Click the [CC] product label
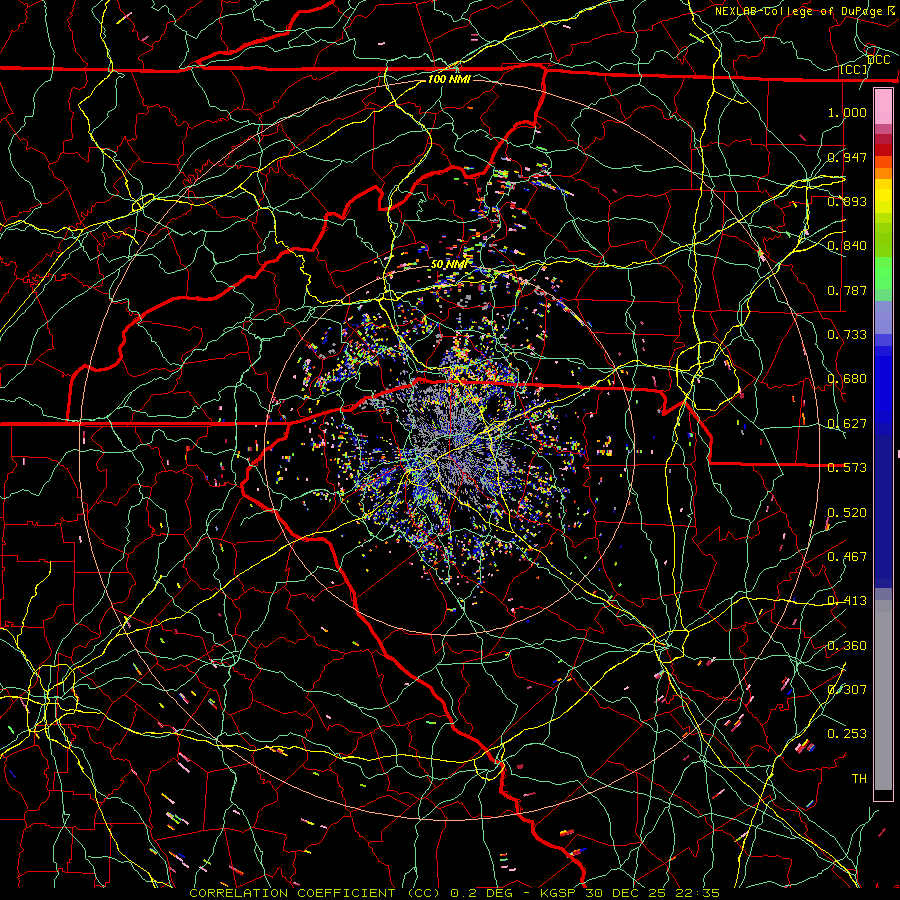 [854, 70]
